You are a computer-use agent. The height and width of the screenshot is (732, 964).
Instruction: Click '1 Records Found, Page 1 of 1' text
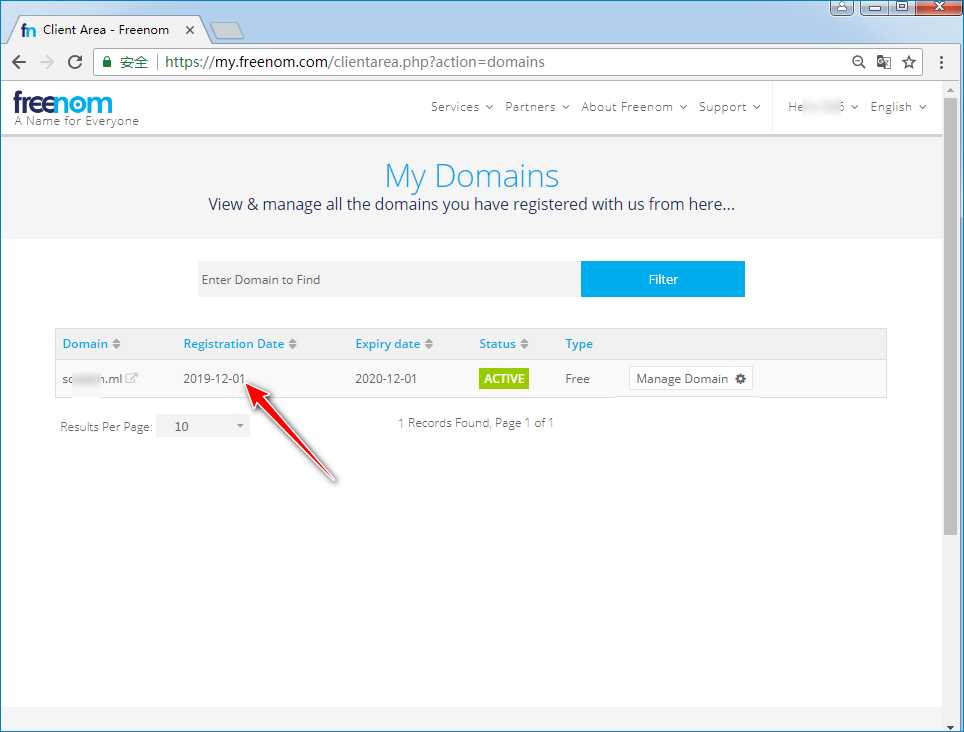(x=475, y=423)
